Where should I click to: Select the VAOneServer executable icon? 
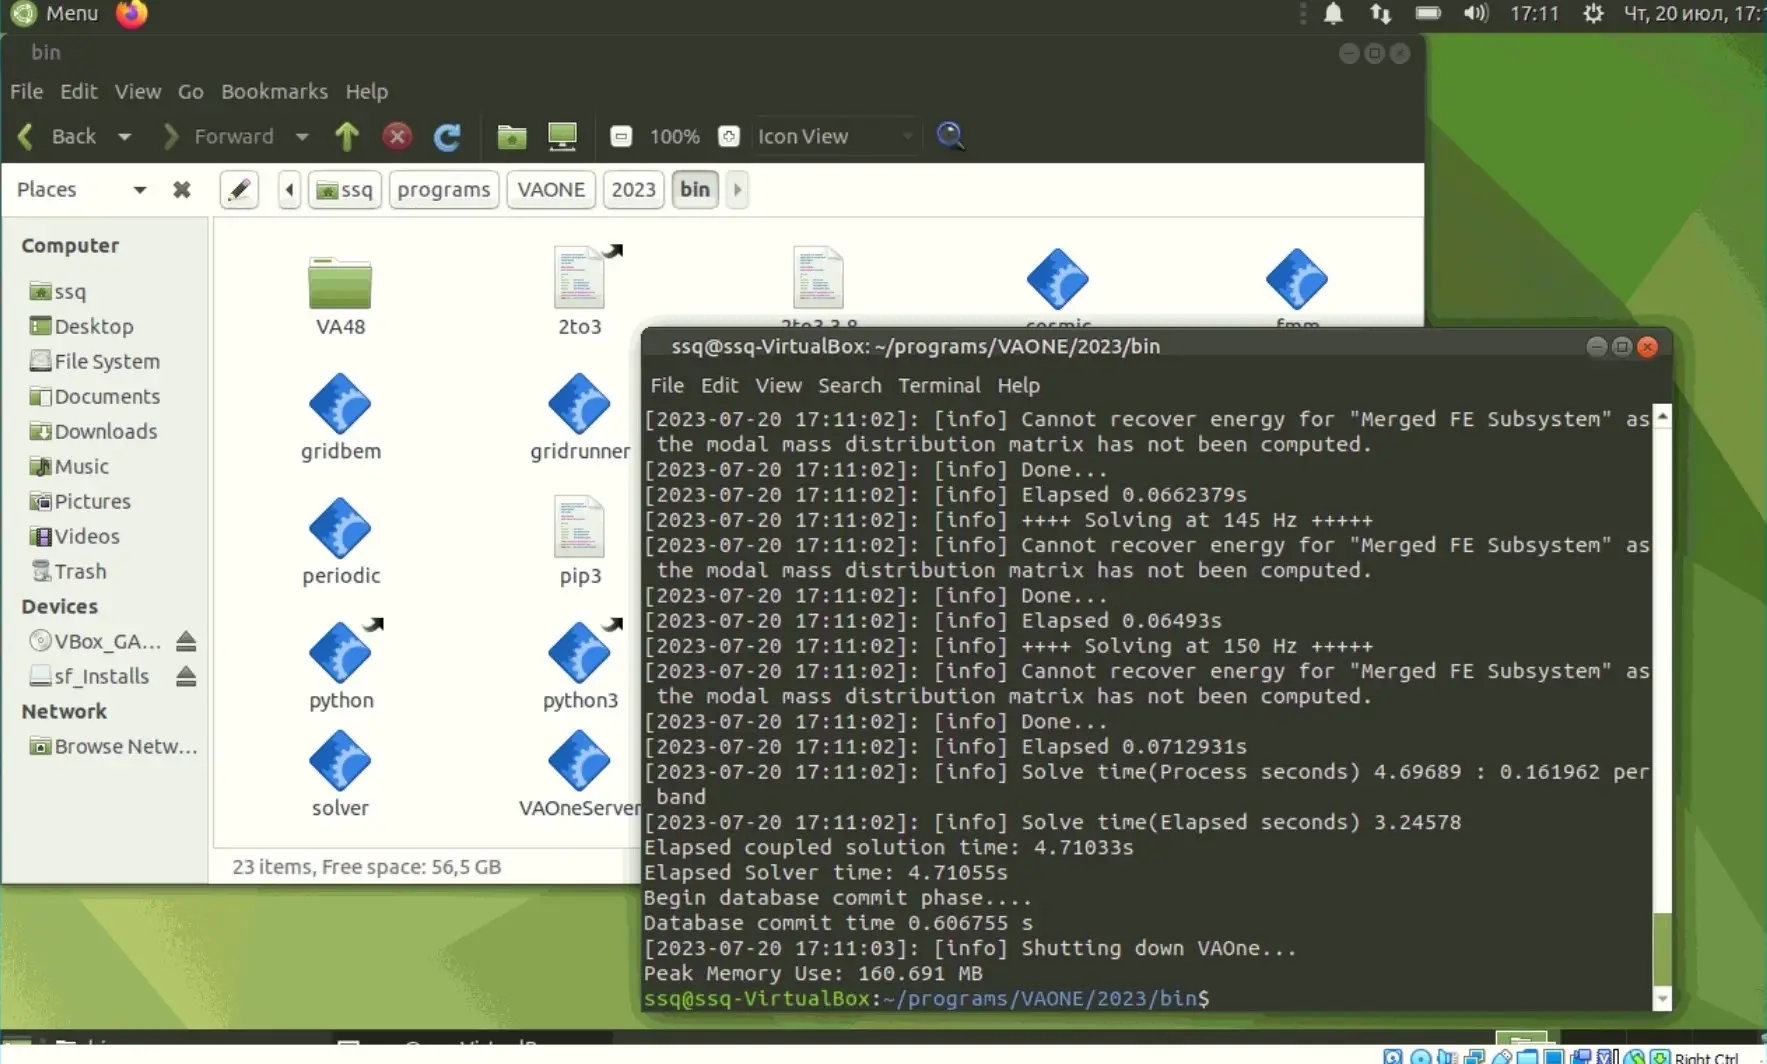[x=580, y=761]
